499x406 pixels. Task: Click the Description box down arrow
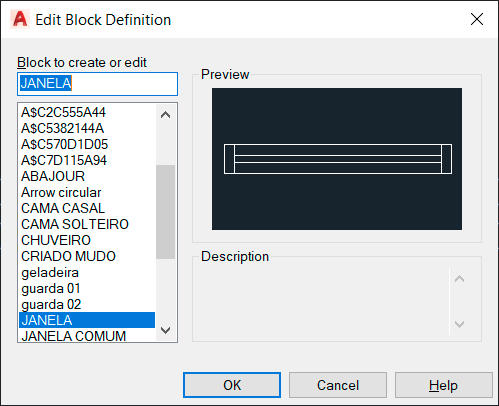pyautogui.click(x=459, y=324)
